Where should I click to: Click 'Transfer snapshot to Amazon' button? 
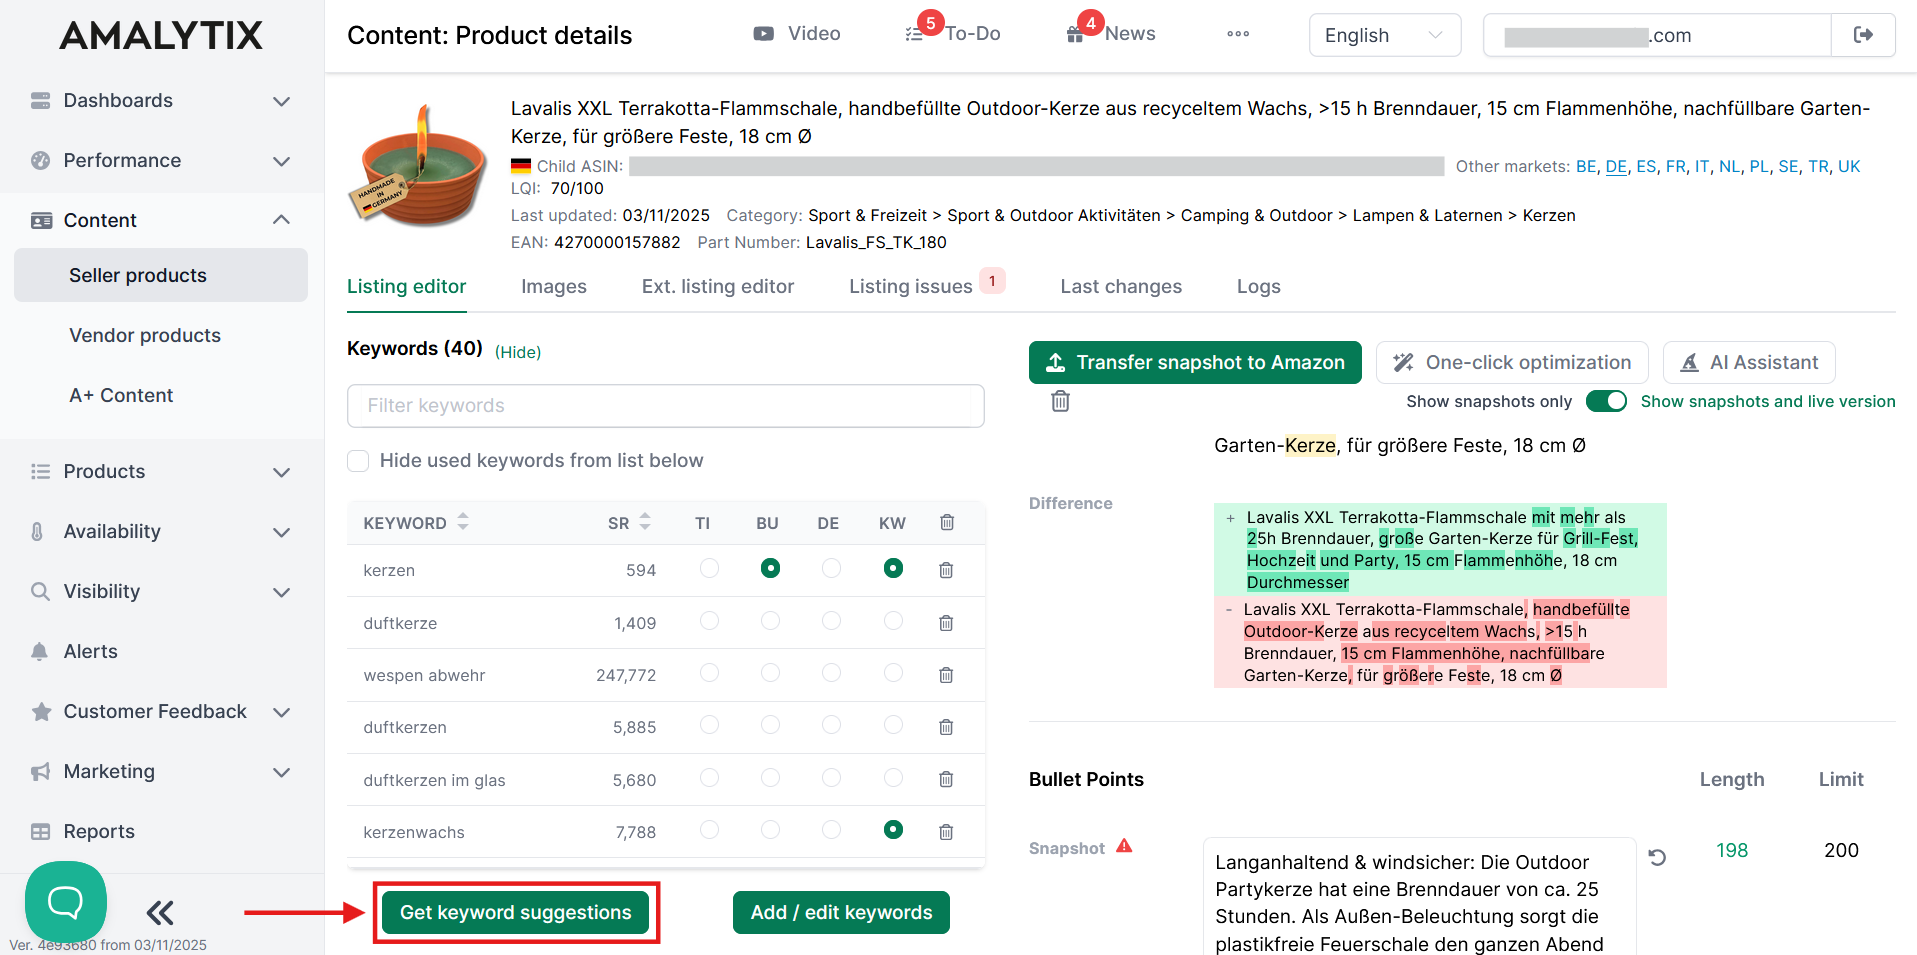(x=1195, y=362)
